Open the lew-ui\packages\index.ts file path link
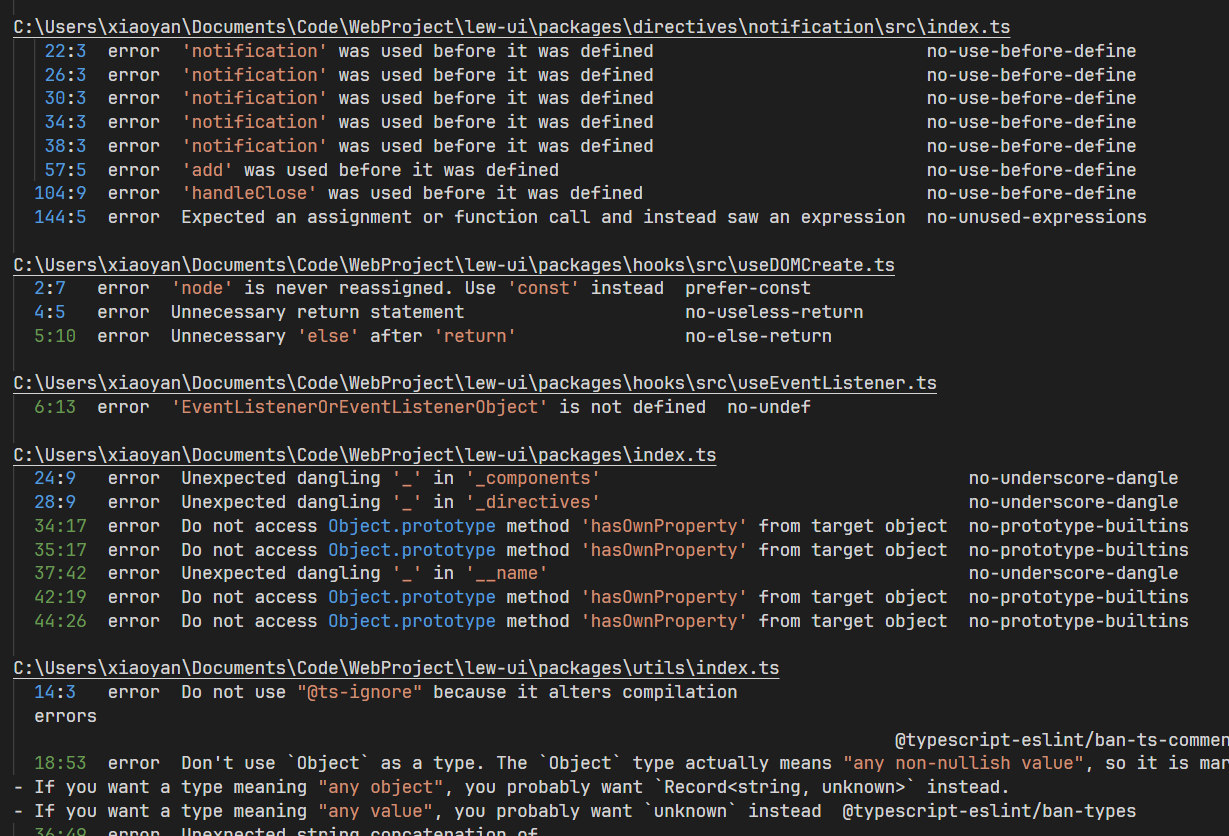 coord(365,455)
